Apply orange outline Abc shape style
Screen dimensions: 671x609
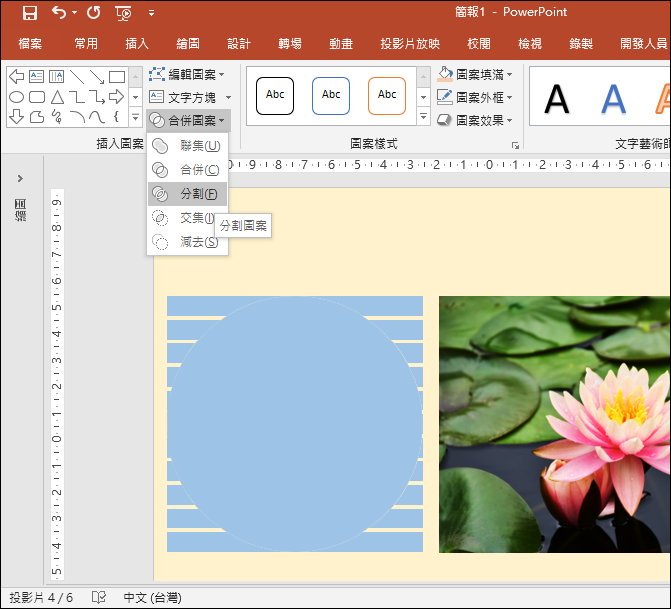pyautogui.click(x=387, y=96)
